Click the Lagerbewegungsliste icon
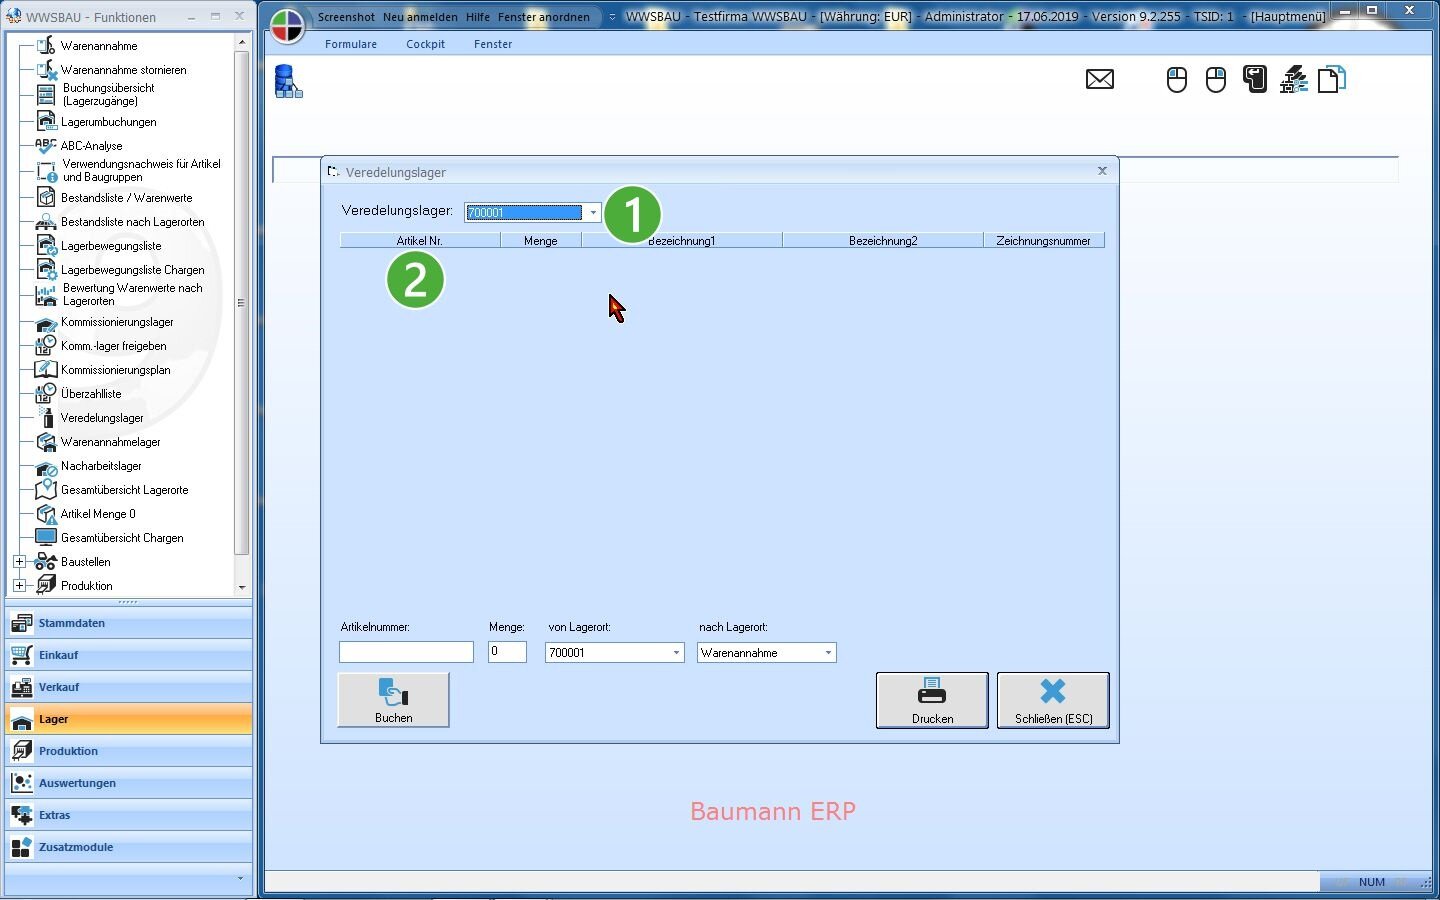 click(x=46, y=245)
